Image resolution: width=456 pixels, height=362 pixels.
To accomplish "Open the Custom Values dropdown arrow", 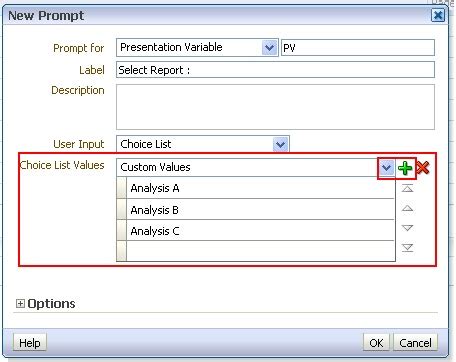I will point(386,168).
